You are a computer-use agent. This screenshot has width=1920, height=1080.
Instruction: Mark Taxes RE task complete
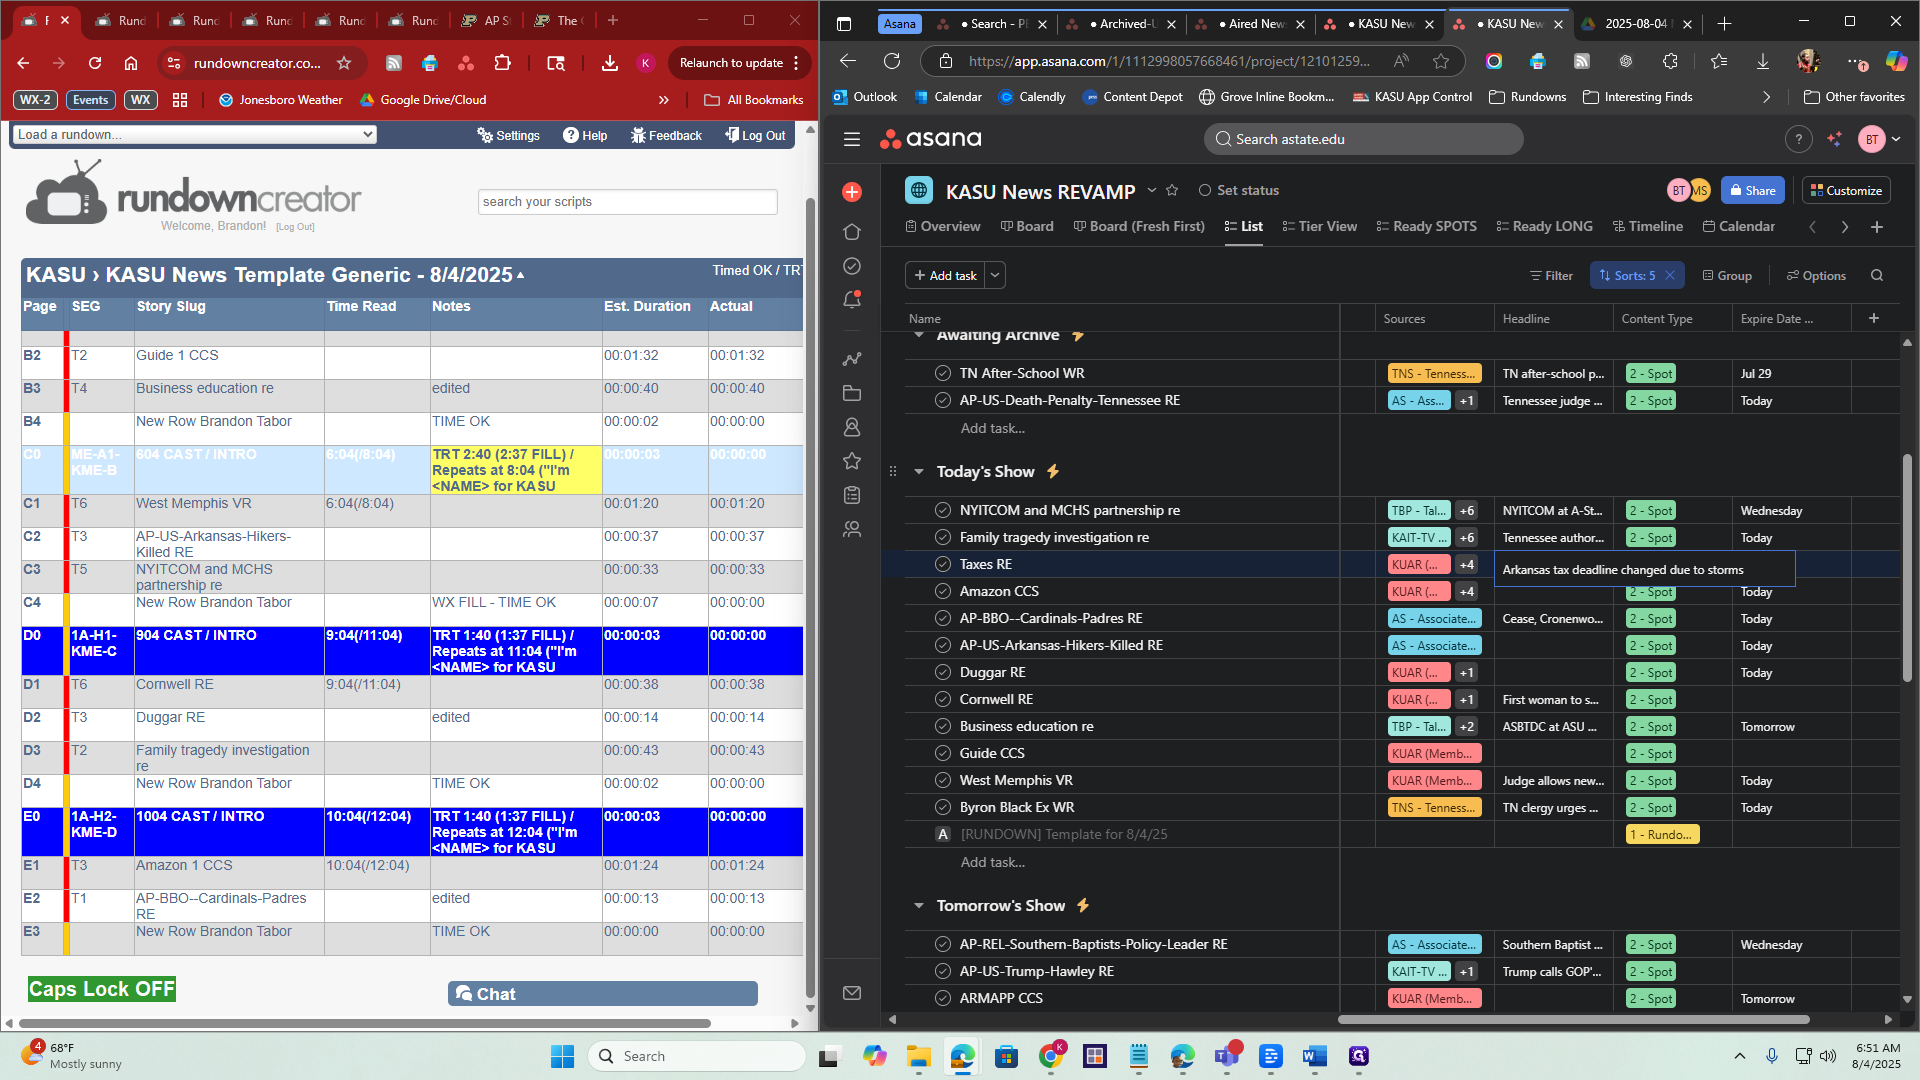point(942,564)
